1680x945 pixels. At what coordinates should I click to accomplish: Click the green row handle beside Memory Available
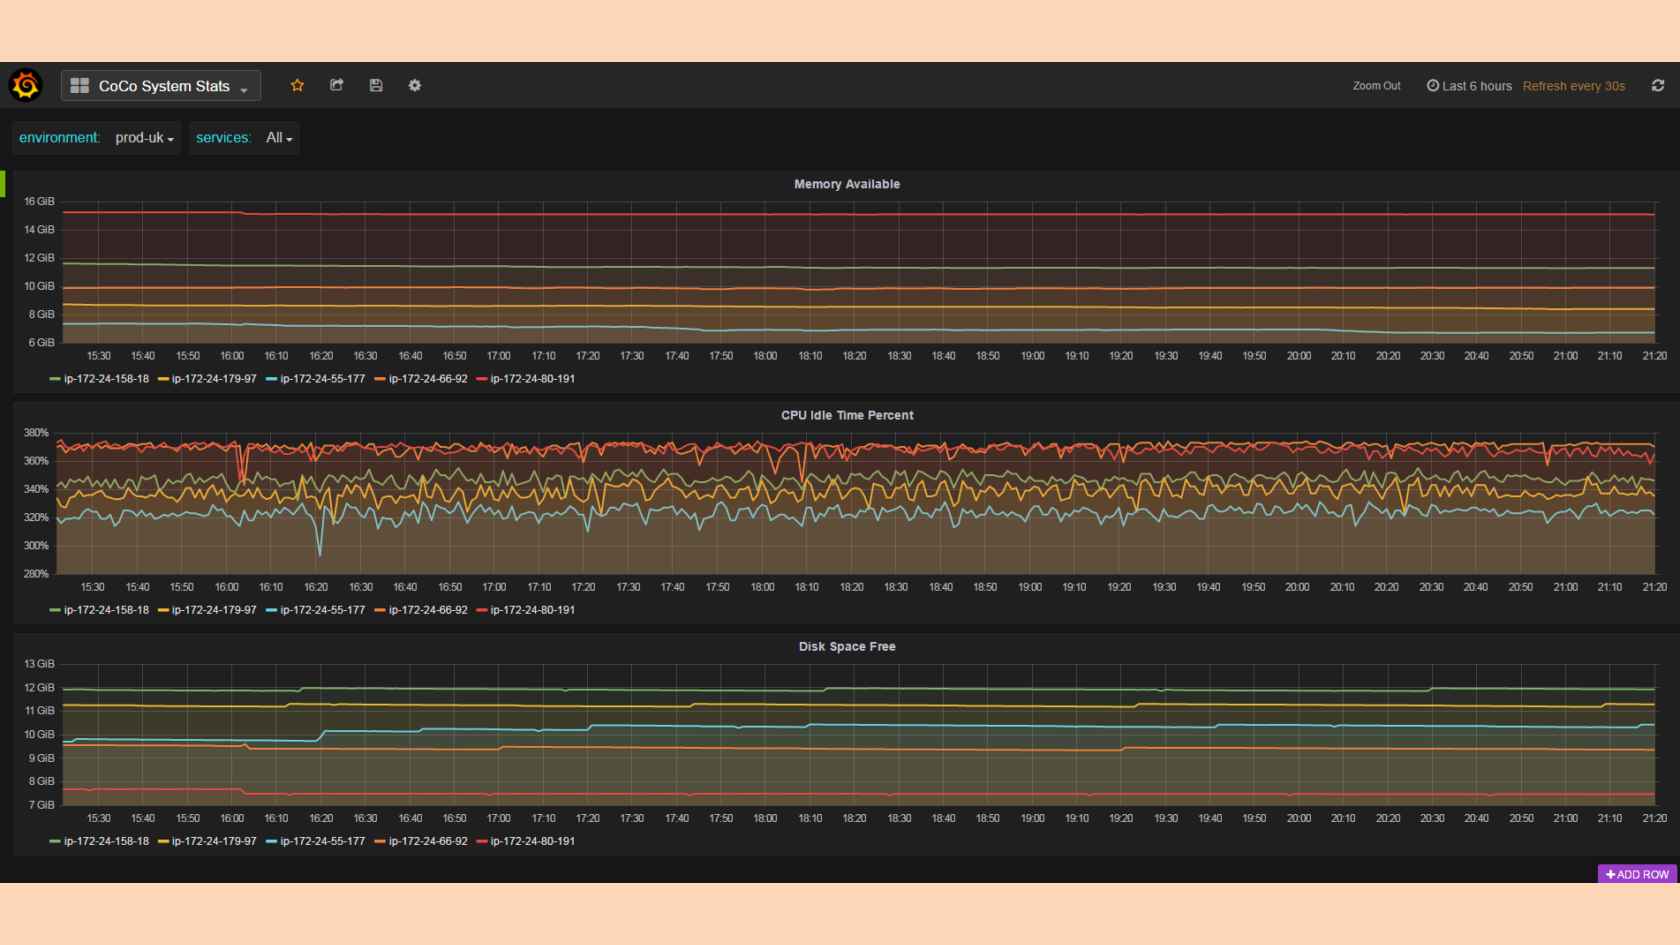pos(3,183)
